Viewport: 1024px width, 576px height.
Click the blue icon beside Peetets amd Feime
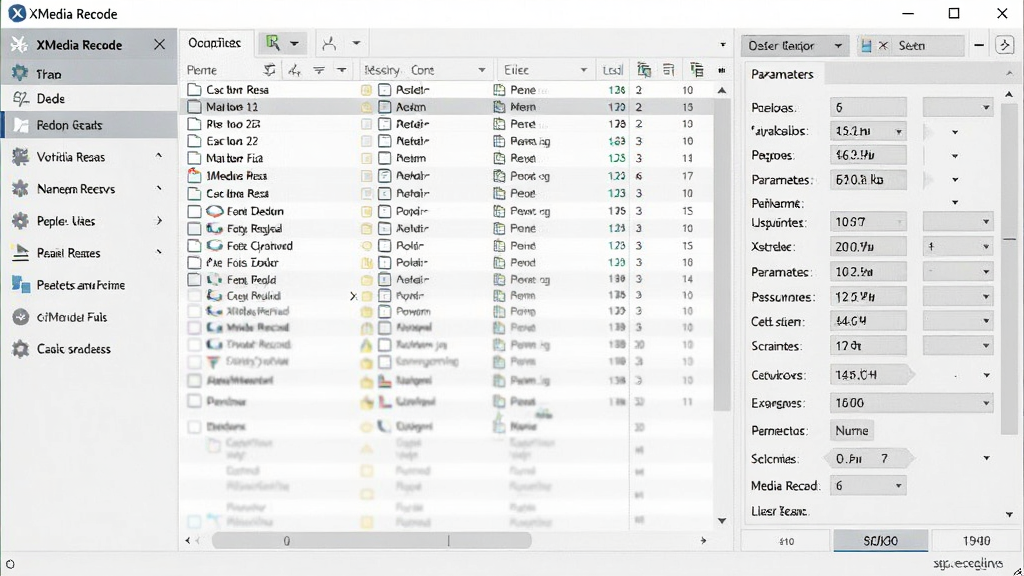coord(20,285)
